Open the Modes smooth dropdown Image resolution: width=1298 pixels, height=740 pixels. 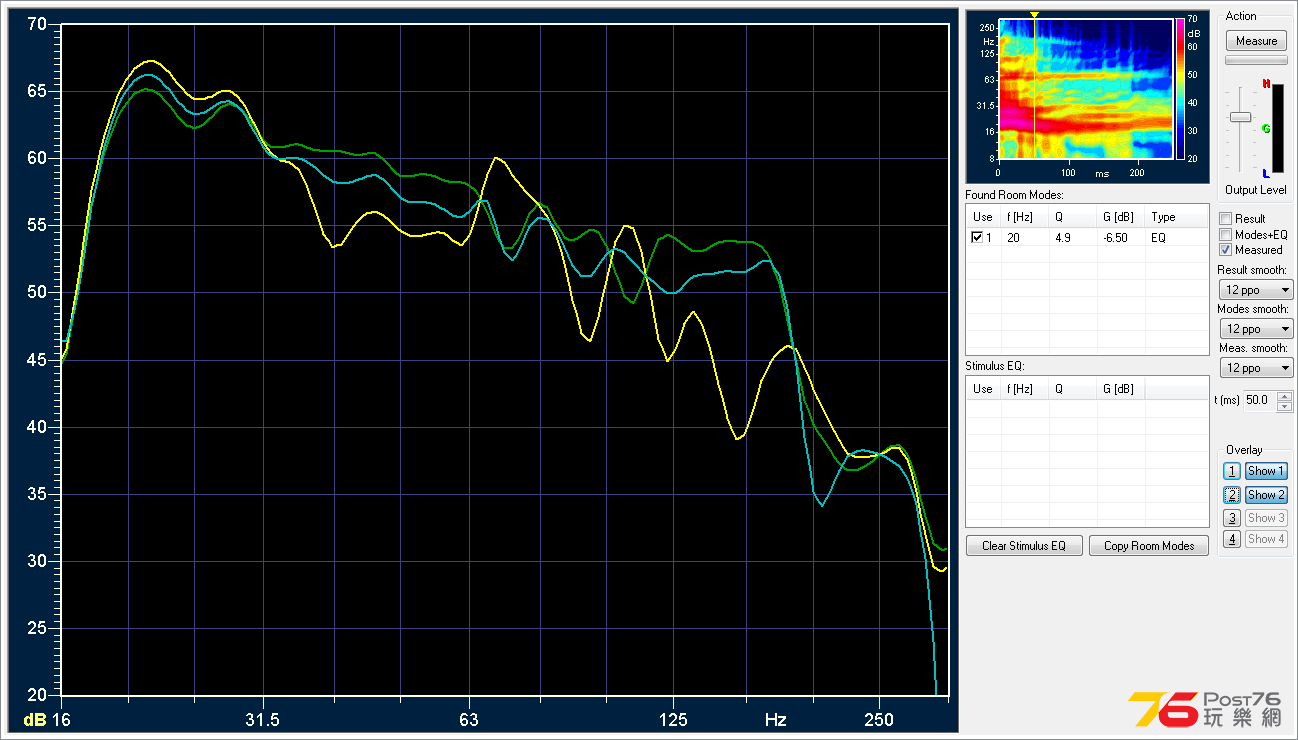pos(1256,328)
